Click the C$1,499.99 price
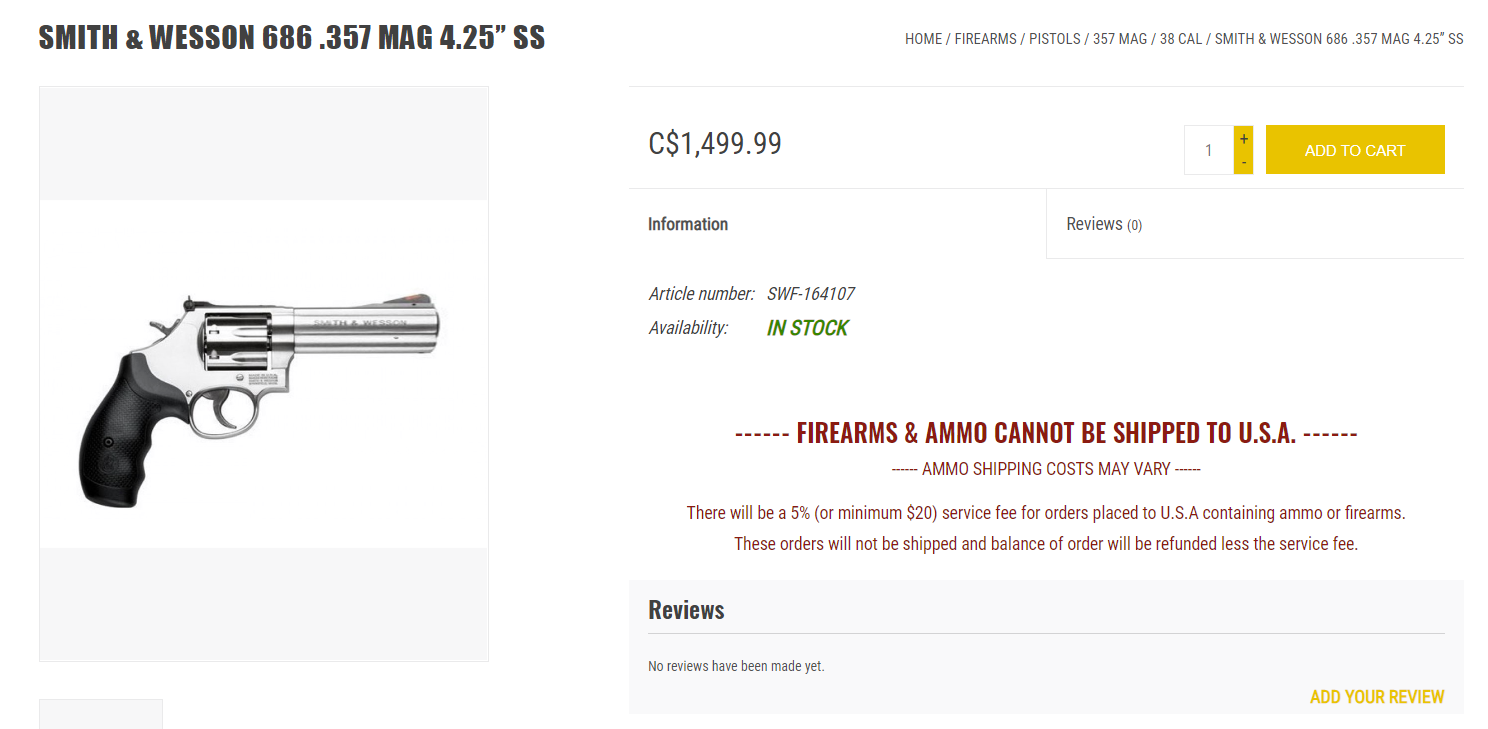This screenshot has width=1488, height=729. pos(715,144)
